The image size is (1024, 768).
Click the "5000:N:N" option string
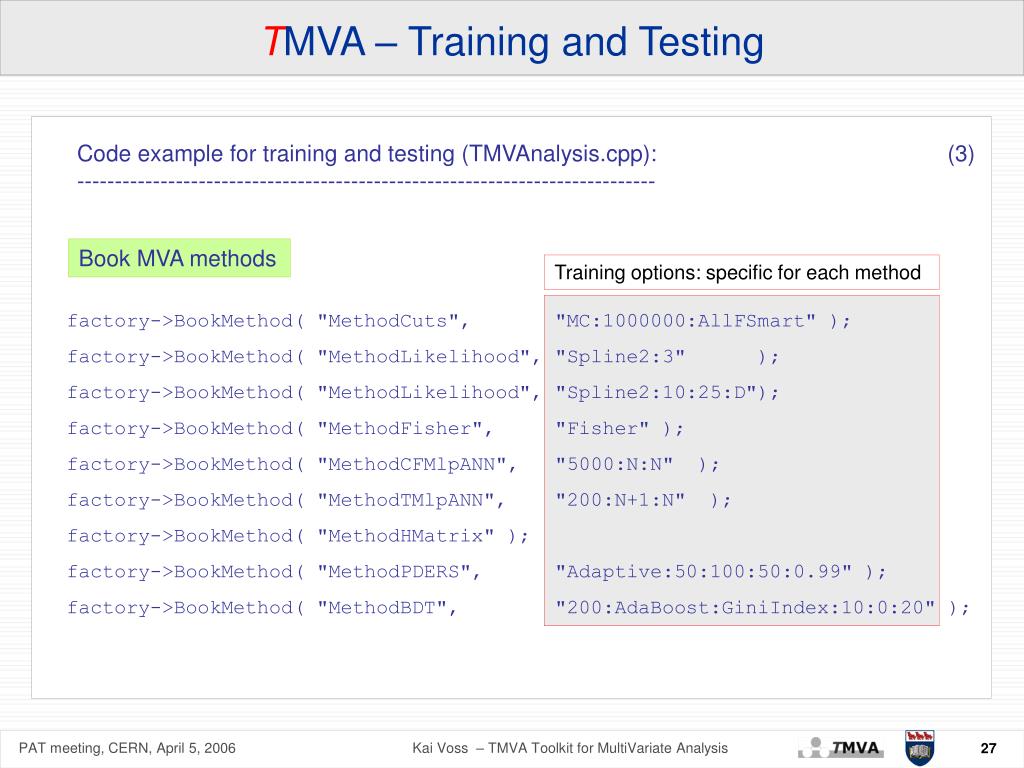click(x=614, y=464)
